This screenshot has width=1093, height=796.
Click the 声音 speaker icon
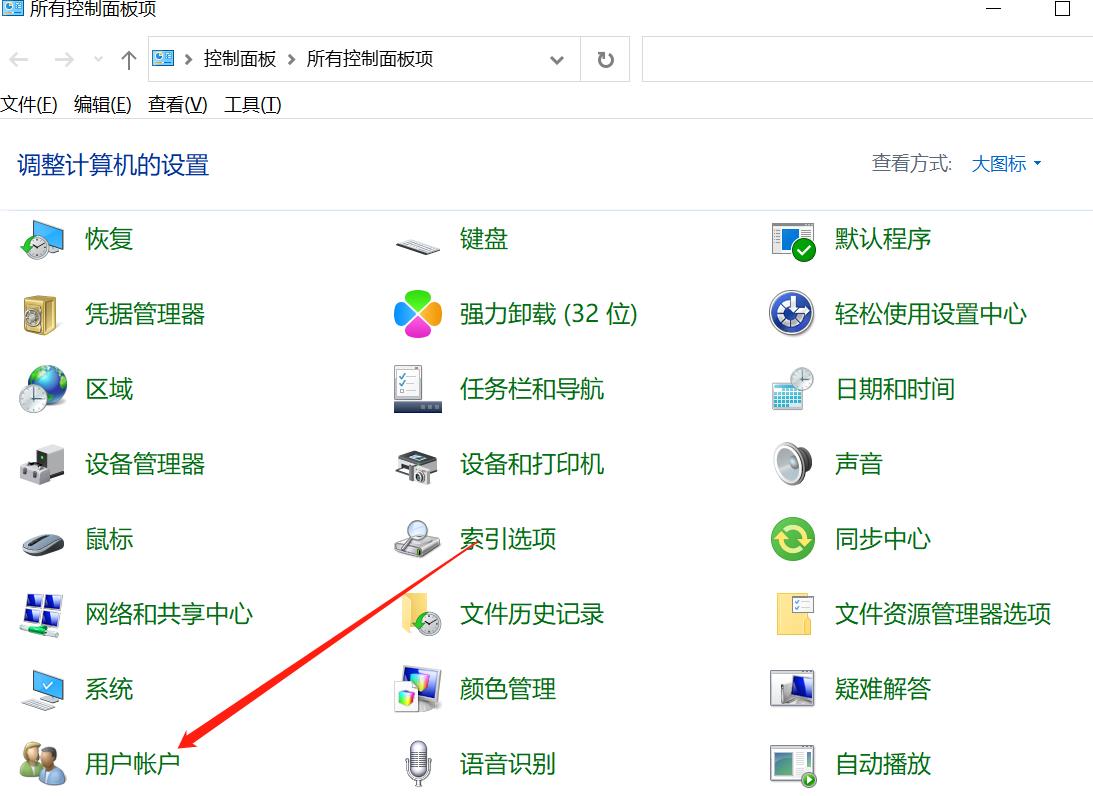pos(793,464)
